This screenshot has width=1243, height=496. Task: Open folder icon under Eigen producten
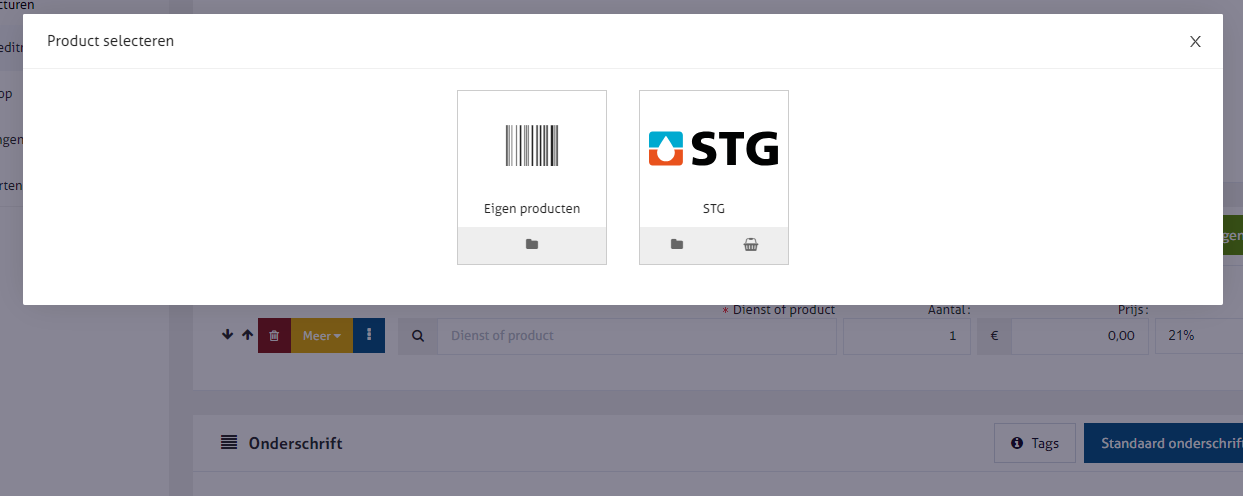click(532, 244)
